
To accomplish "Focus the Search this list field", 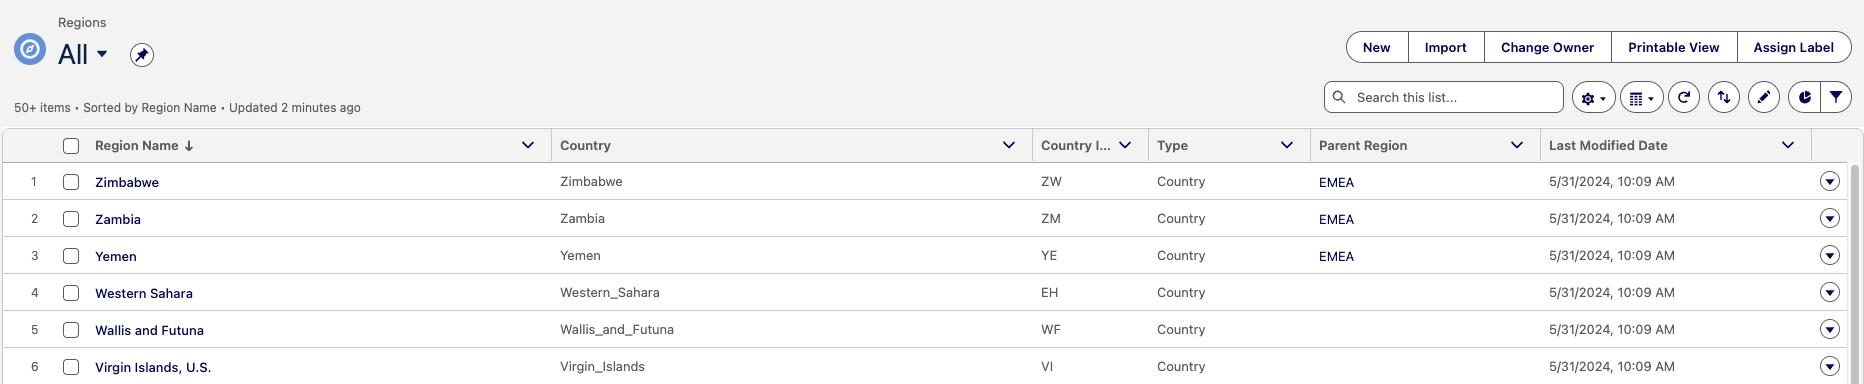I will (1444, 97).
